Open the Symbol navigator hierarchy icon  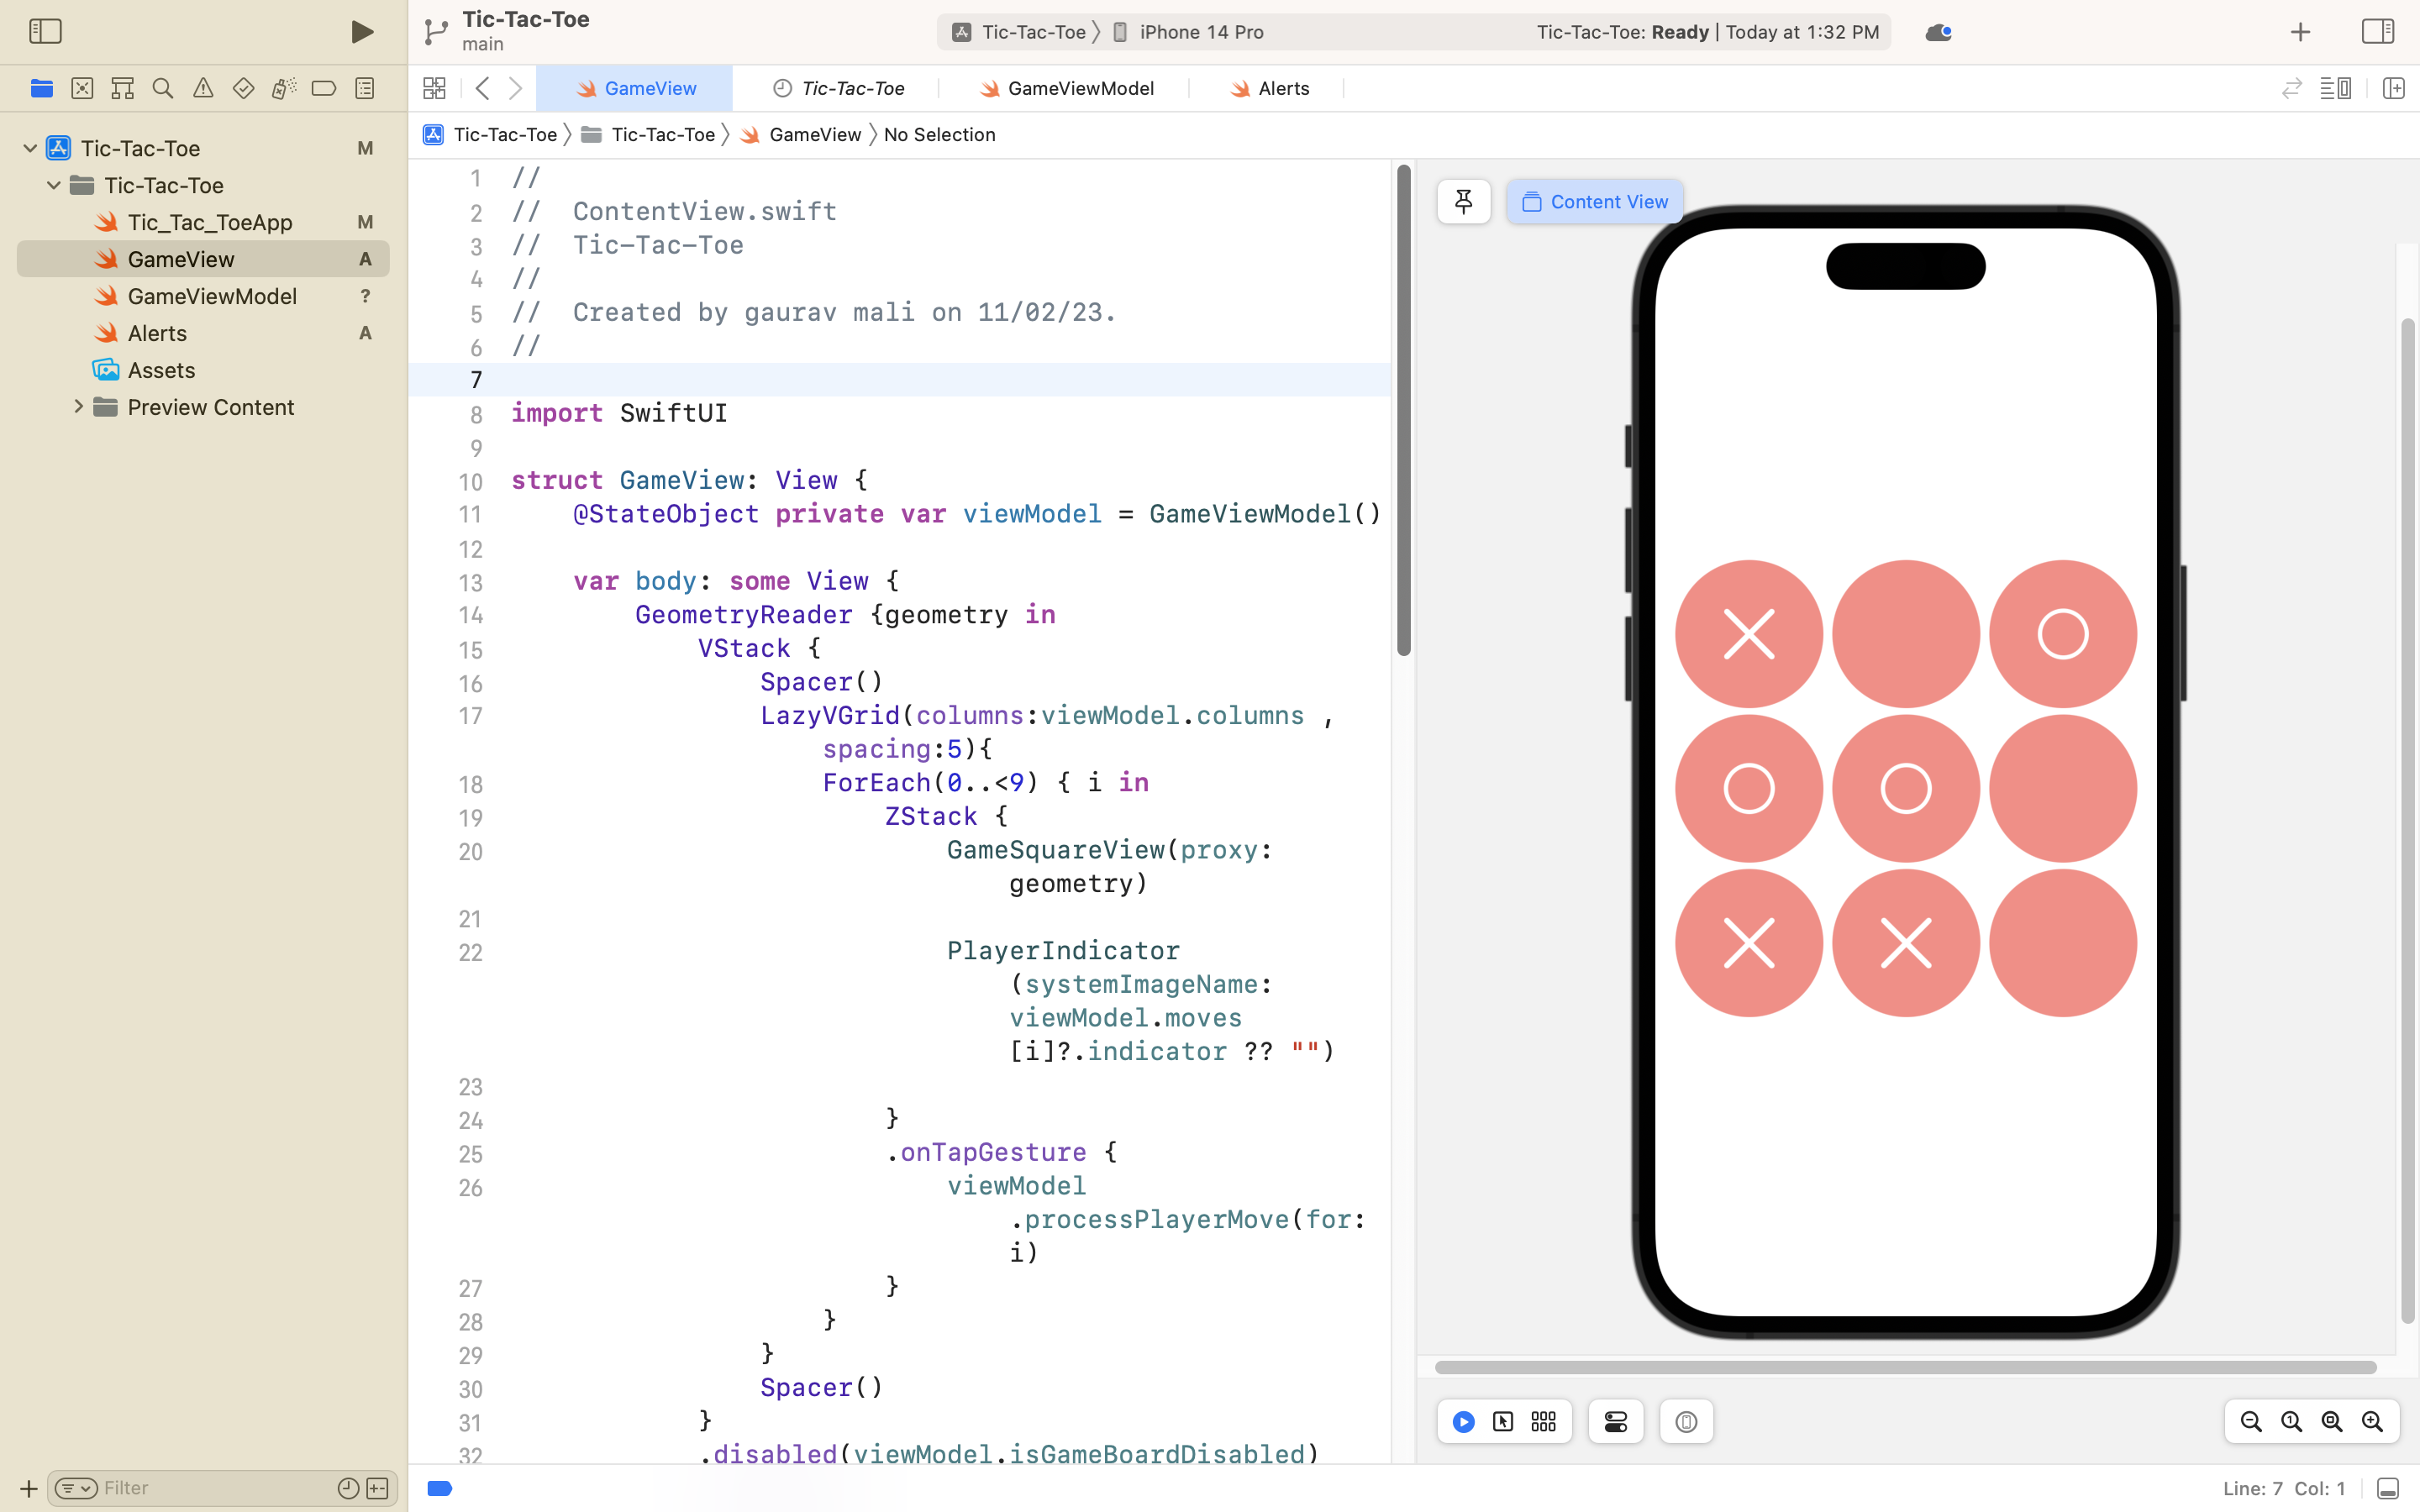click(x=122, y=88)
